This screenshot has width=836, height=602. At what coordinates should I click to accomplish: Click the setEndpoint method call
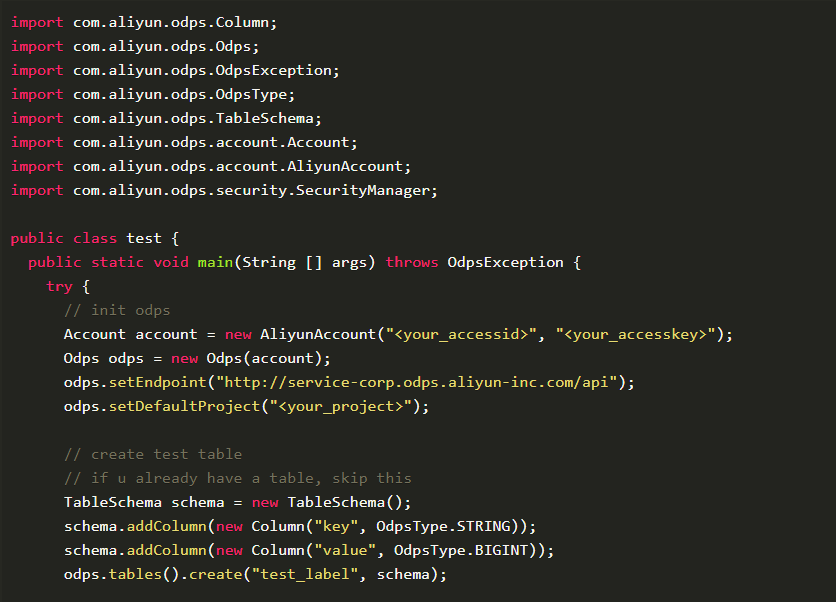coord(157,382)
